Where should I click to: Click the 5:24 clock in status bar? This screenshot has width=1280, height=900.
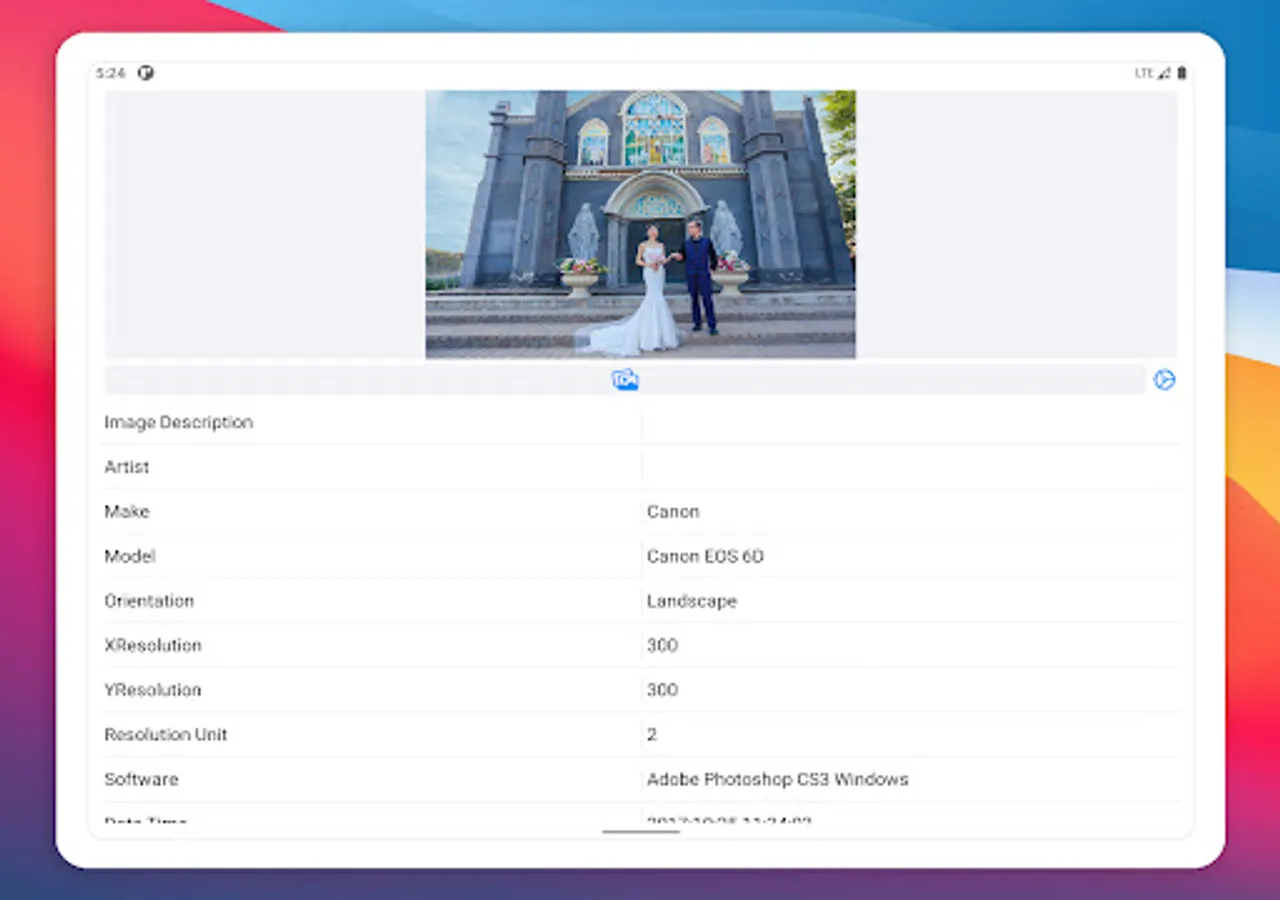tap(110, 73)
